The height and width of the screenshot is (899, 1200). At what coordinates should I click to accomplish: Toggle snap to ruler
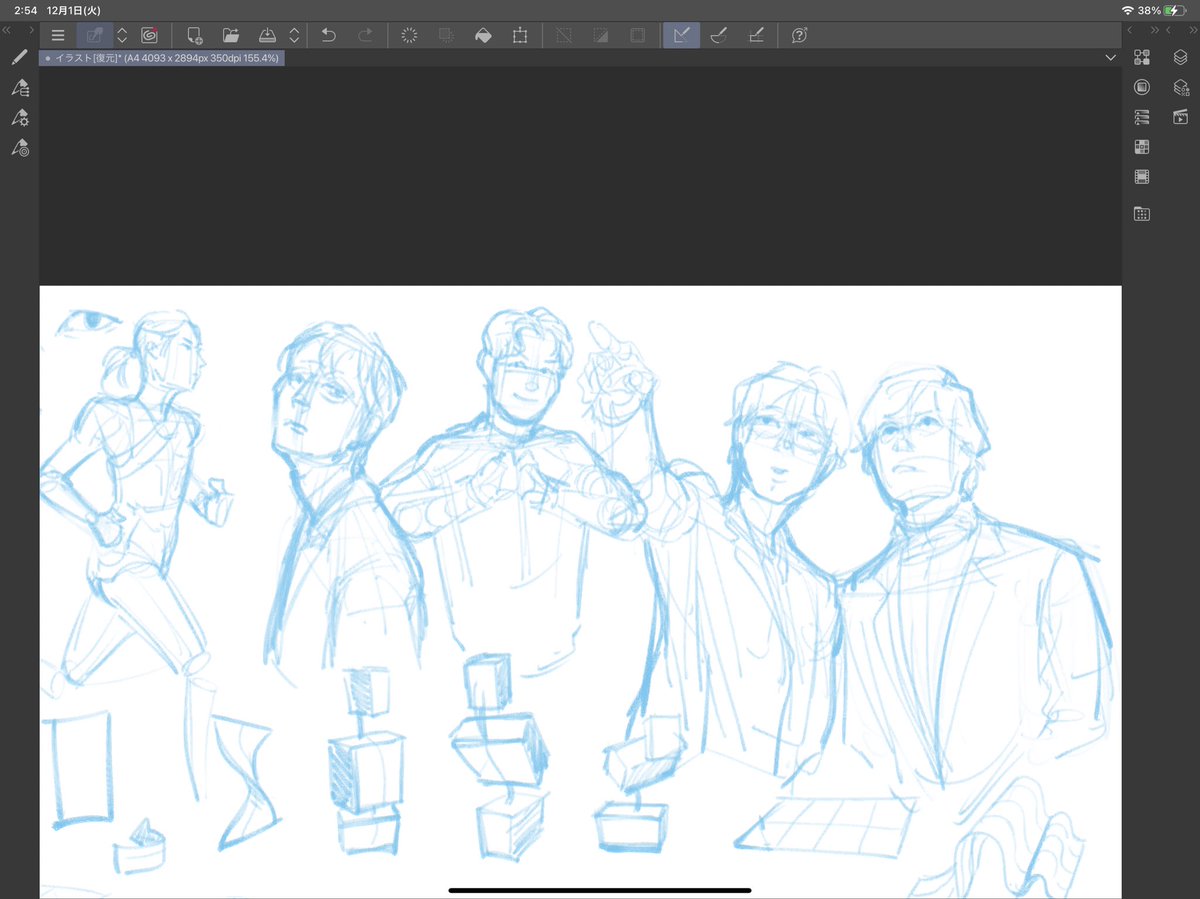point(681,35)
